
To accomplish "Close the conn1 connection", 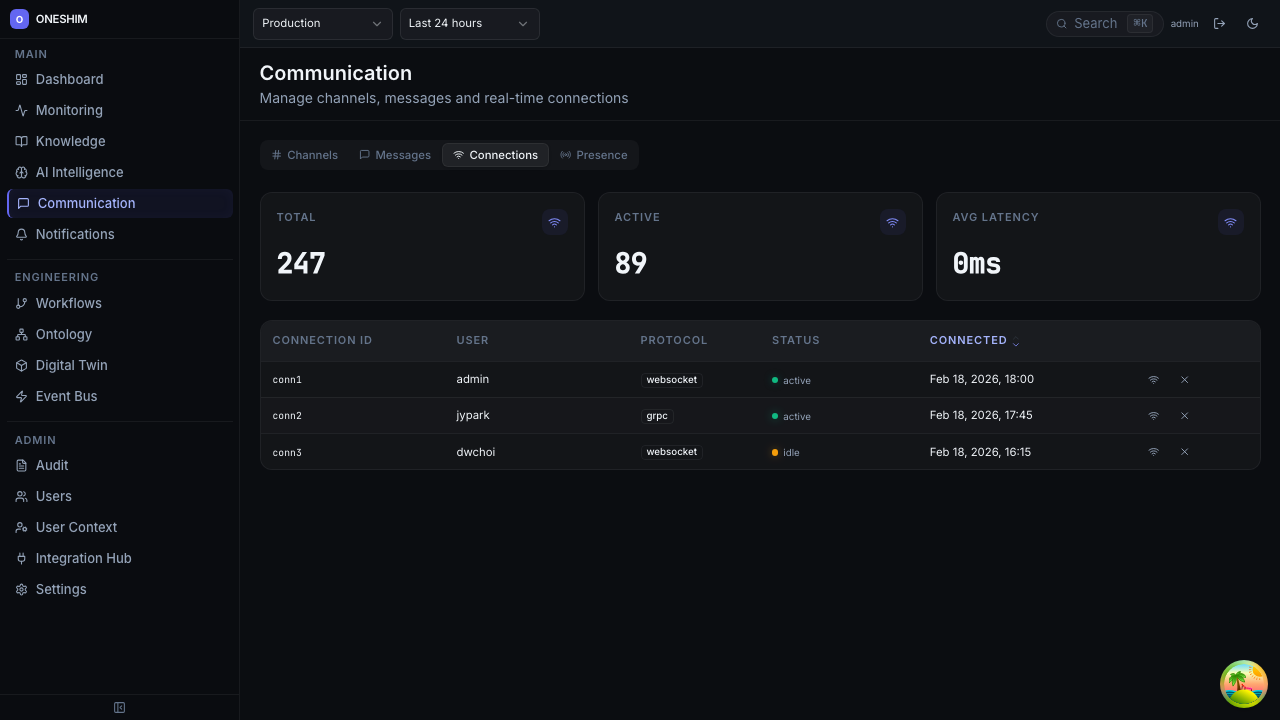I will point(1184,380).
